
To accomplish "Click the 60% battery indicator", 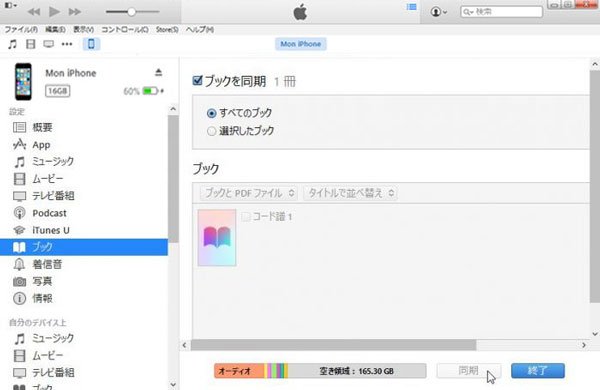I will point(143,91).
